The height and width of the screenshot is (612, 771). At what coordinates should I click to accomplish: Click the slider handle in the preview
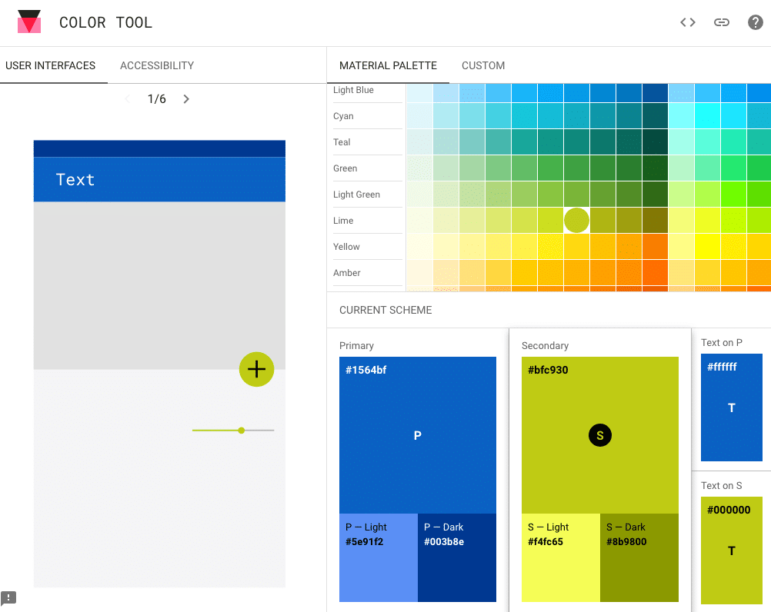241,430
